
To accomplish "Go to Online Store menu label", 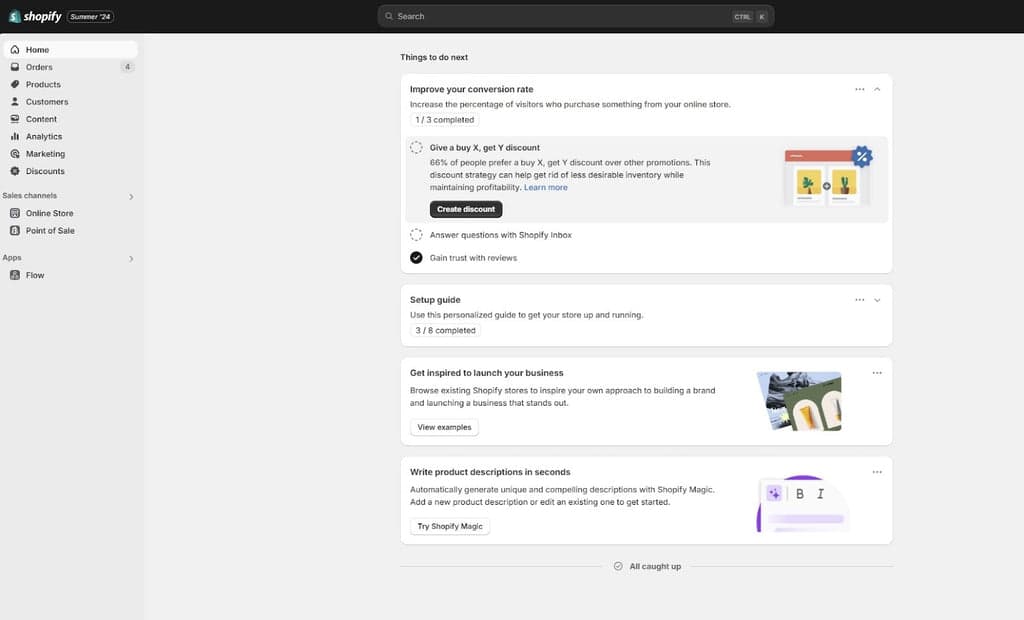I will [50, 213].
